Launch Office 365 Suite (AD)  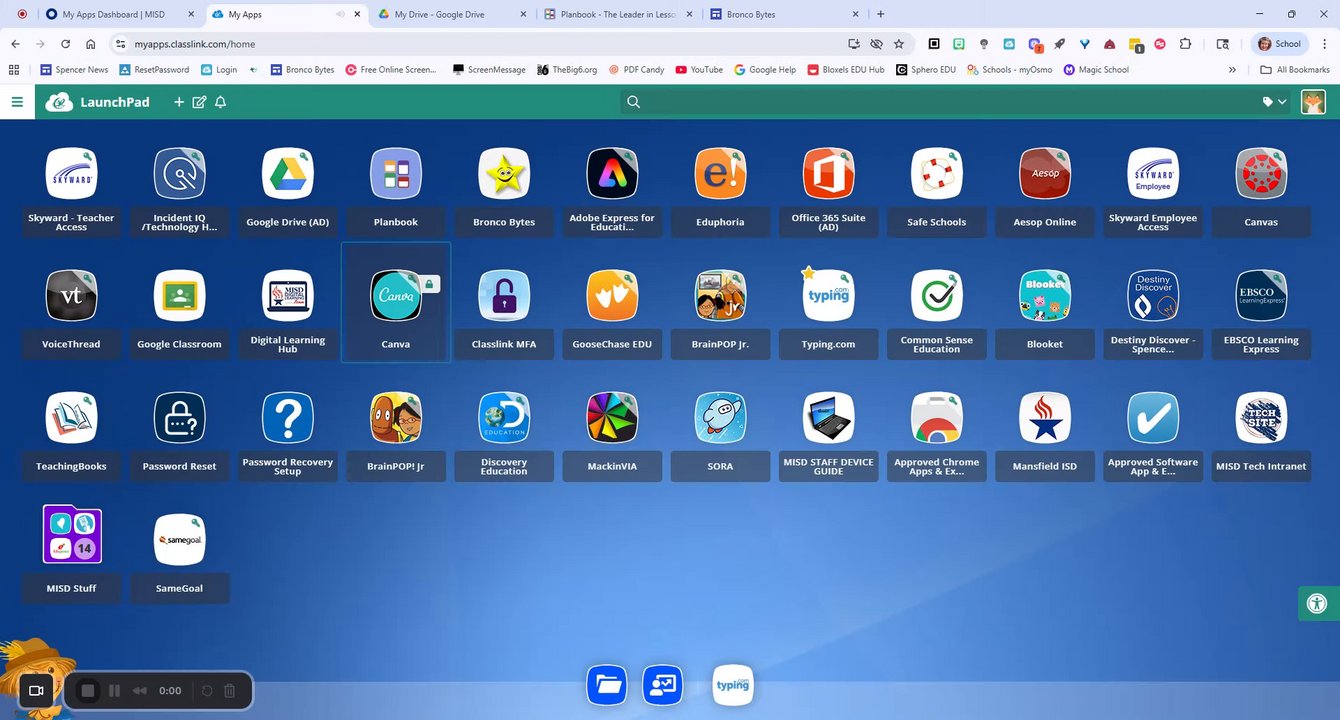(828, 174)
